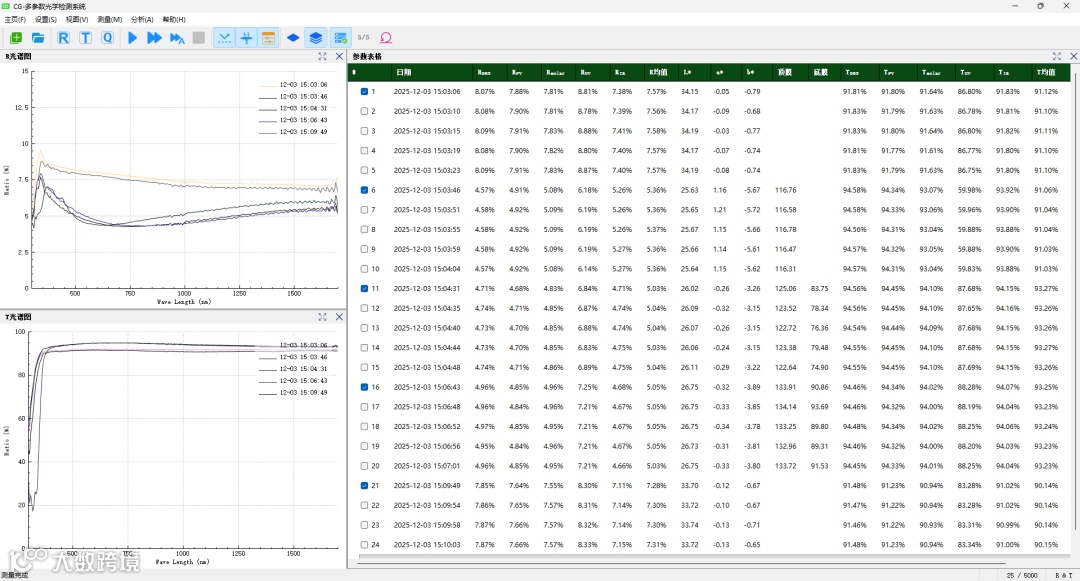The height and width of the screenshot is (581, 1080).
Task: Click the pink loop icon in the toolbar
Action: (x=386, y=38)
